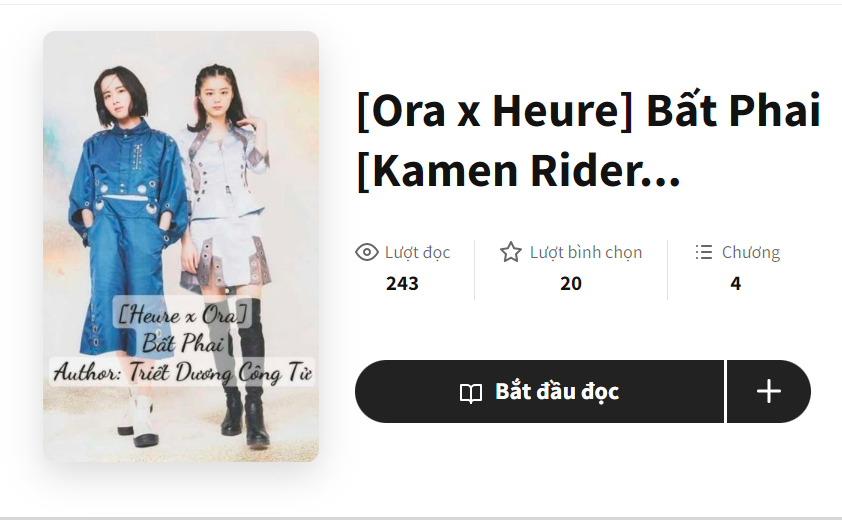
Task: Start reading with Bắt đầu đọc button
Action: [539, 392]
